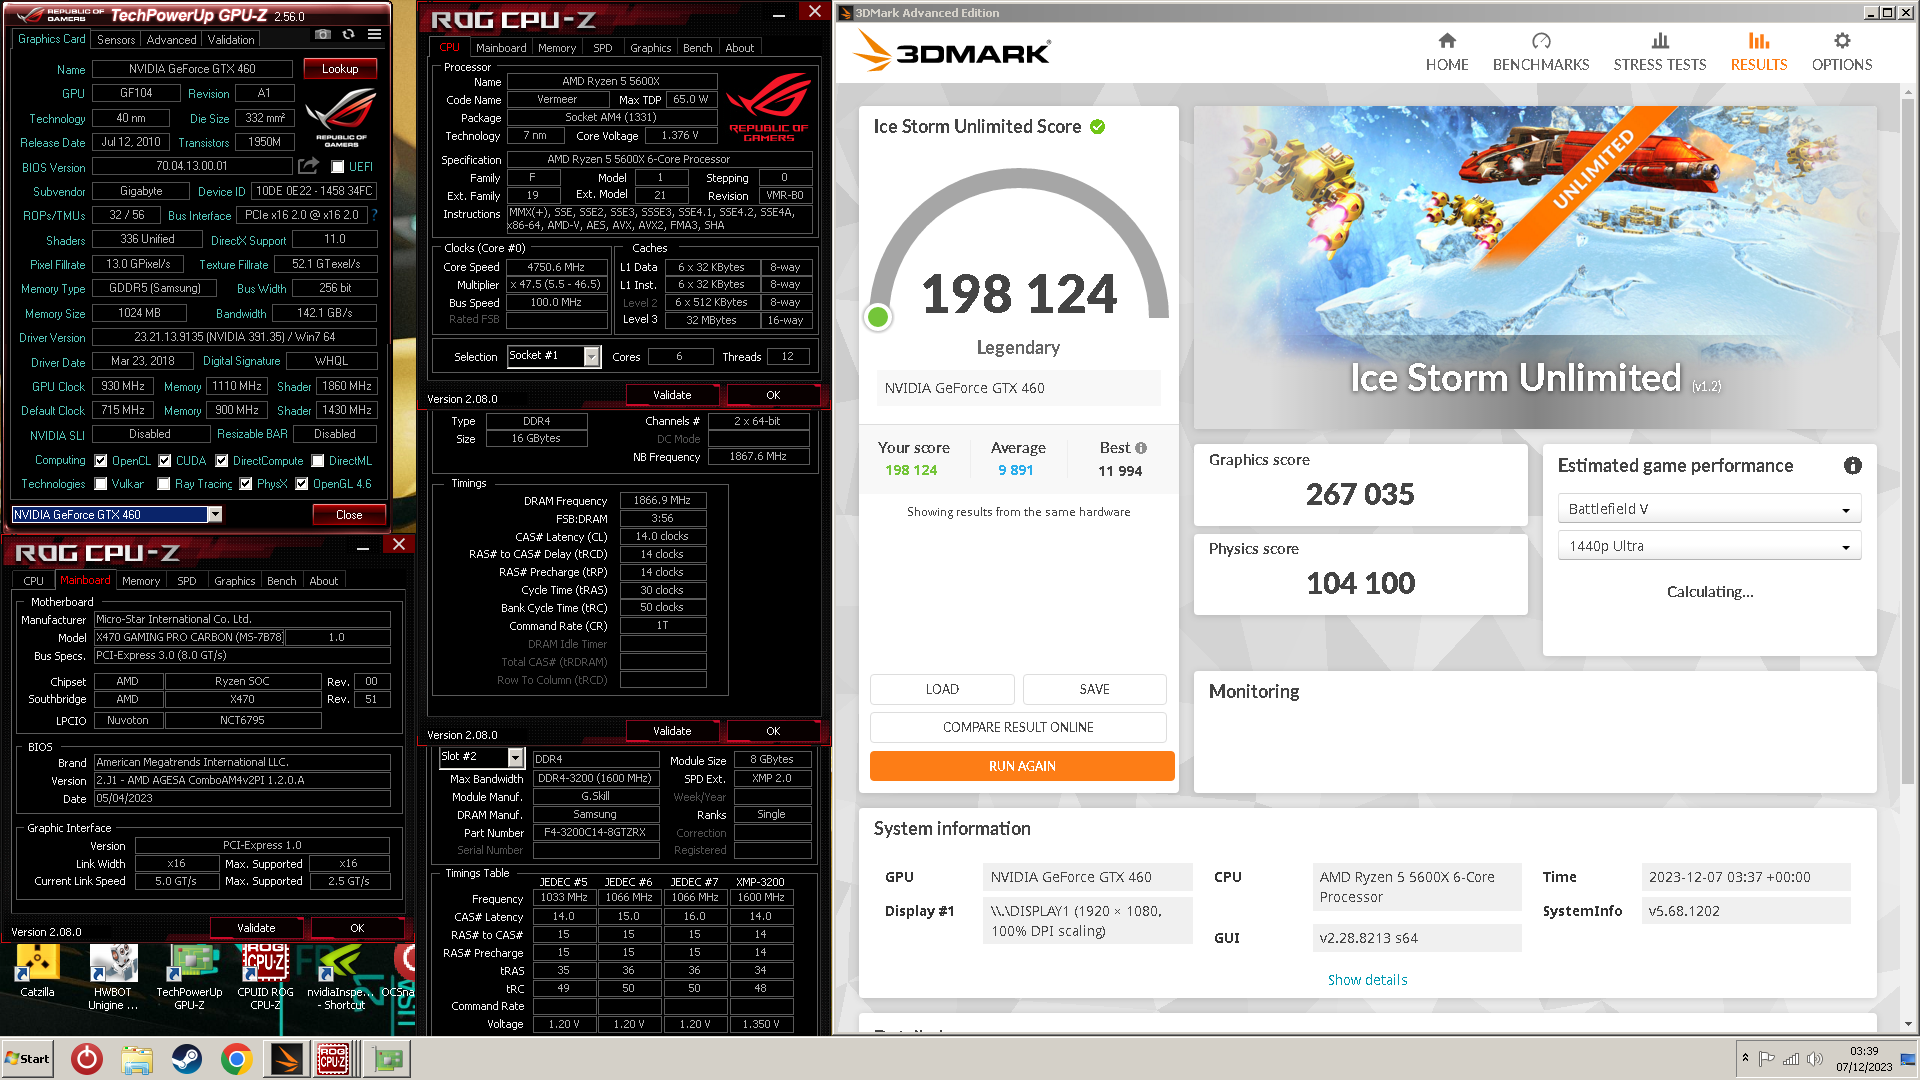Click the red power icon in taskbar
This screenshot has height=1080, width=1920.
click(87, 1059)
